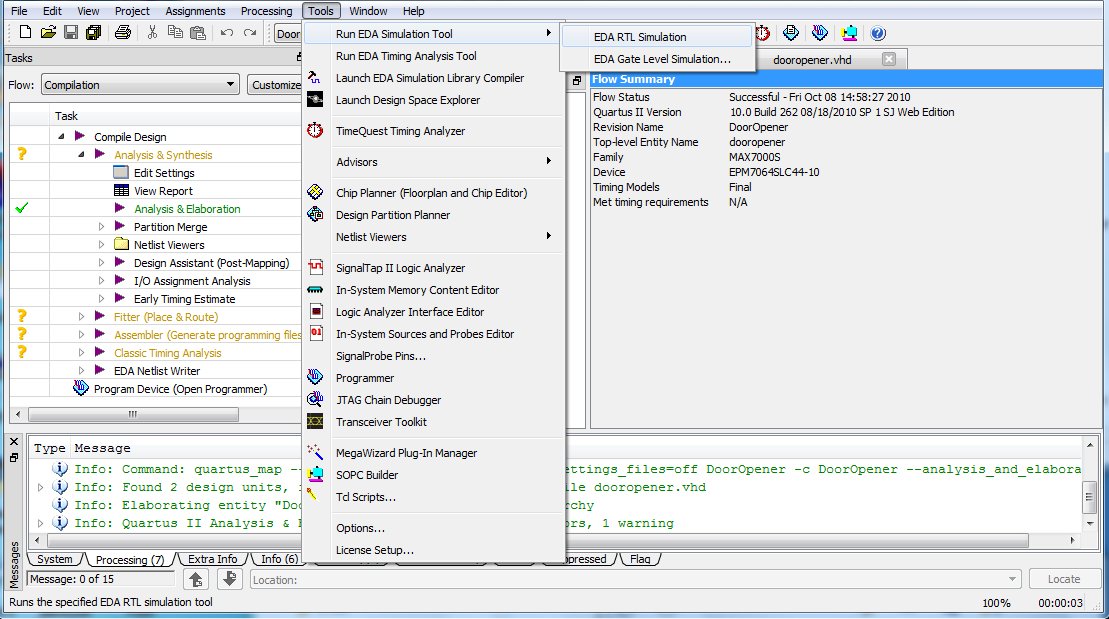
Task: Expand the Fitter (Place & Route) task
Action: [x=81, y=316]
